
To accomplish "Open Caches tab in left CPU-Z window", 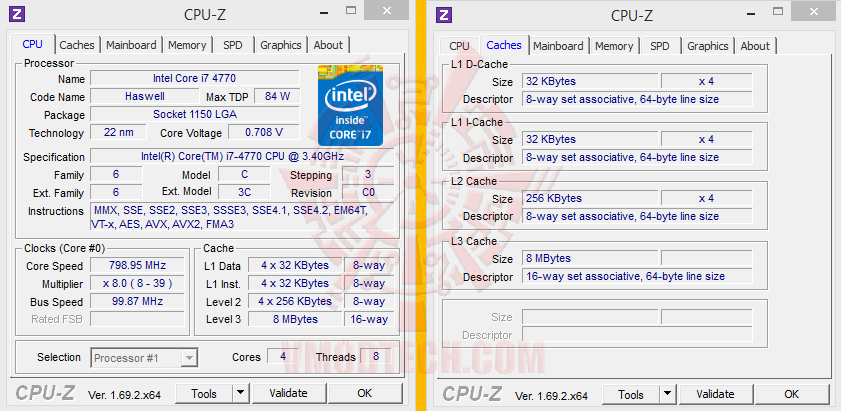I will pos(77,45).
